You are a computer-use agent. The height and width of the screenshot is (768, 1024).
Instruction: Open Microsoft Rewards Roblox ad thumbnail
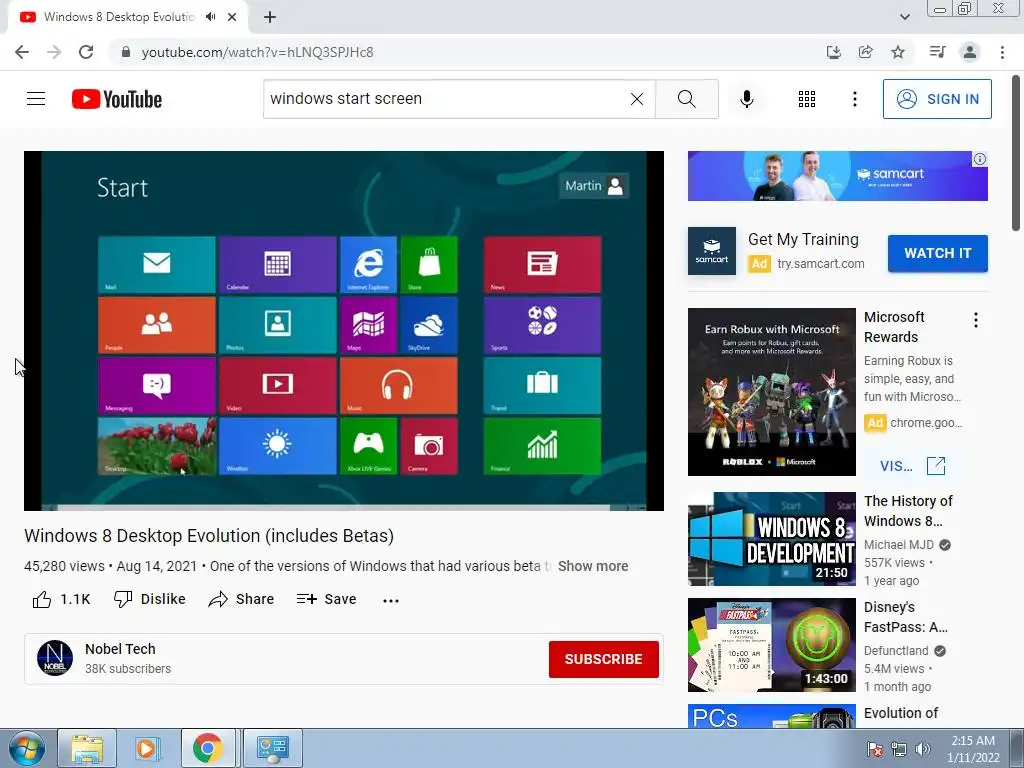pos(771,392)
